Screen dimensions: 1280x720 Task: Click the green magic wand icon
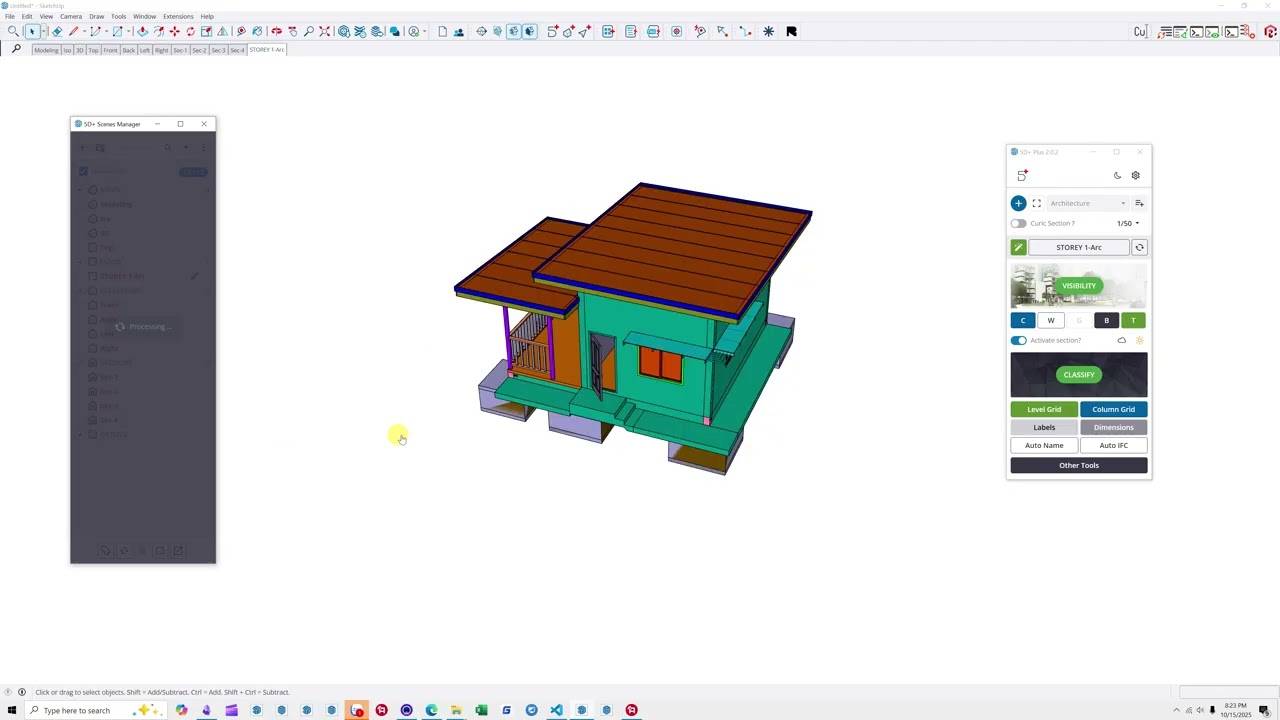pyautogui.click(x=1018, y=247)
